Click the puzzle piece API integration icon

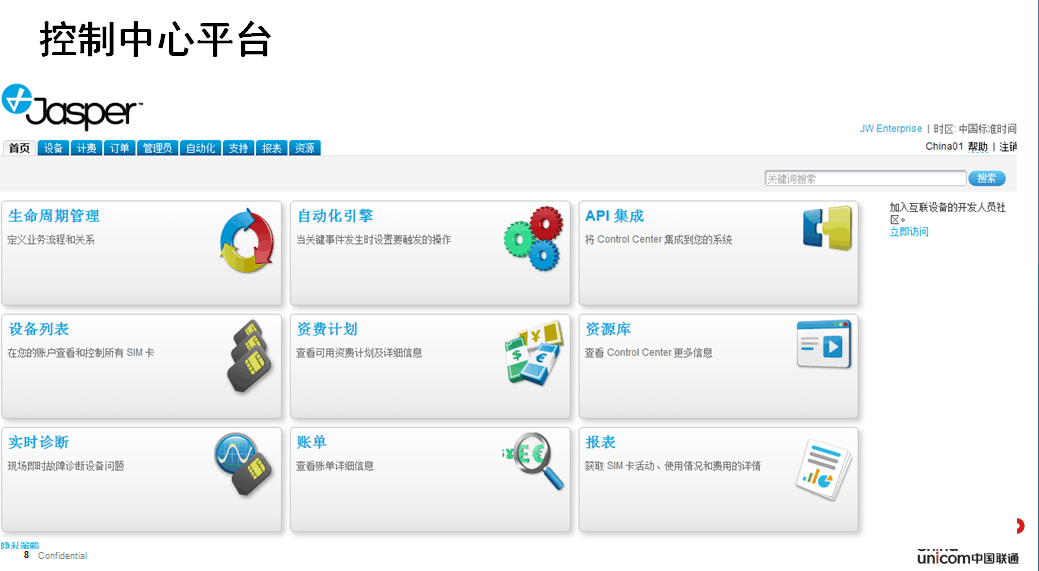(827, 229)
